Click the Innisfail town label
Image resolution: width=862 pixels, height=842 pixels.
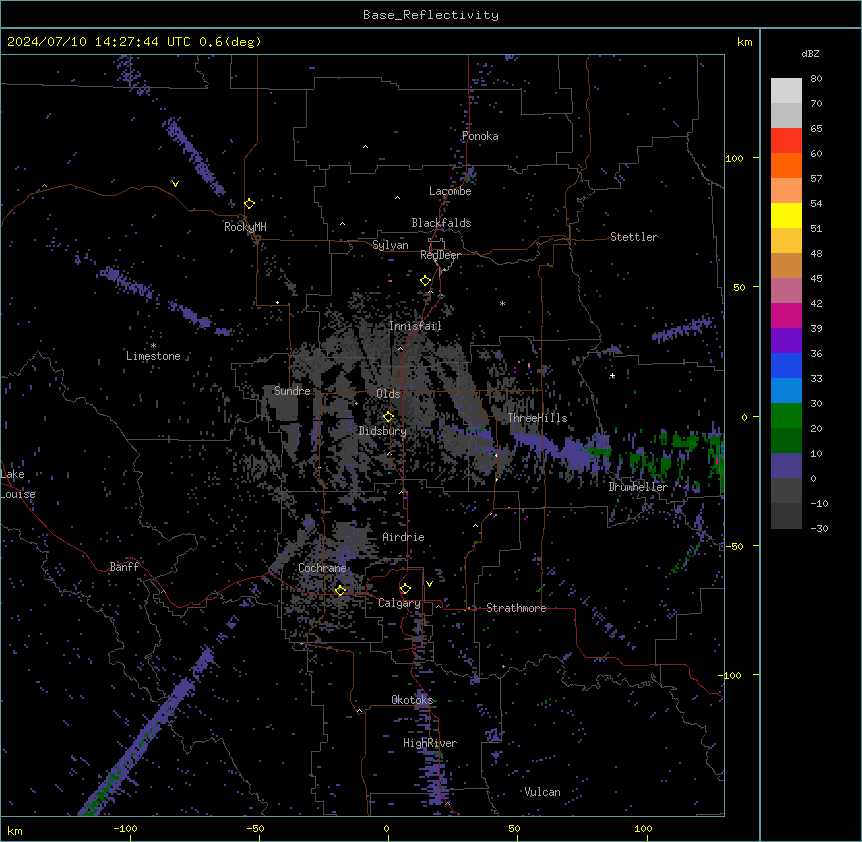[x=415, y=326]
